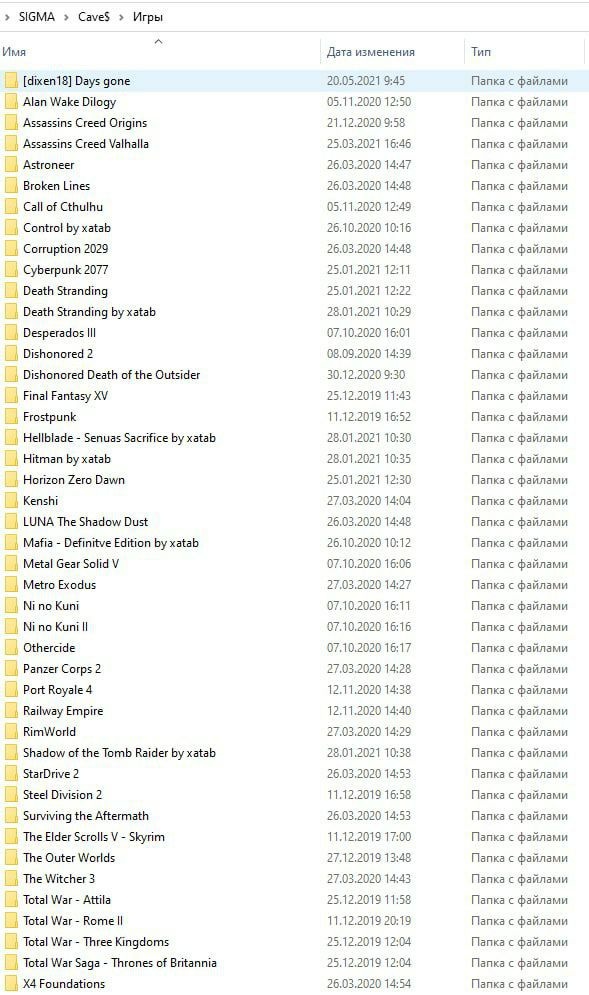Click the Astroneer folder icon
This screenshot has width=589, height=995.
pos(11,165)
